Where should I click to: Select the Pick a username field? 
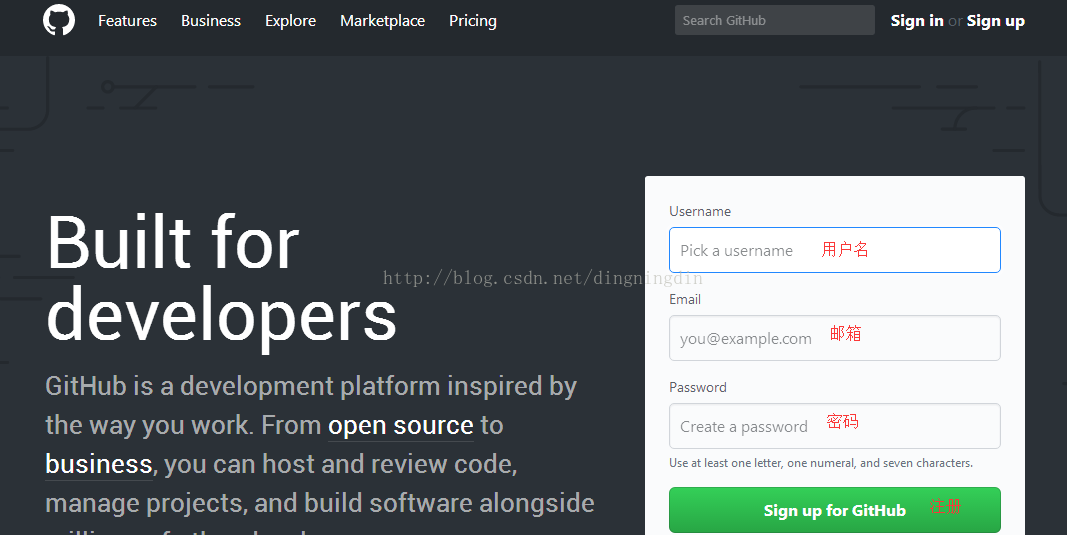click(x=834, y=250)
